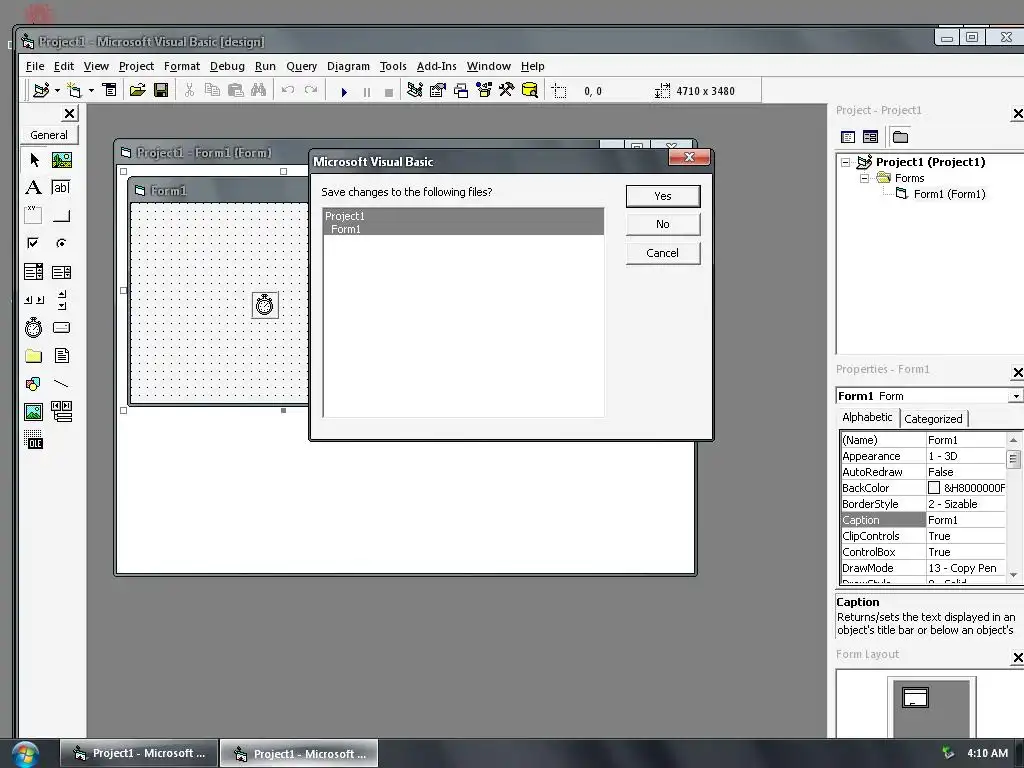This screenshot has width=1024, height=768.
Task: Switch to first Project1 taskbar button
Action: (x=138, y=754)
